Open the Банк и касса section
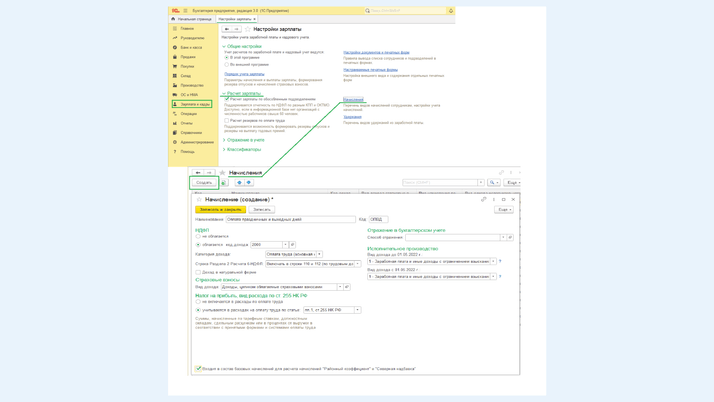Screen dimensions: 714x402 click(x=191, y=47)
